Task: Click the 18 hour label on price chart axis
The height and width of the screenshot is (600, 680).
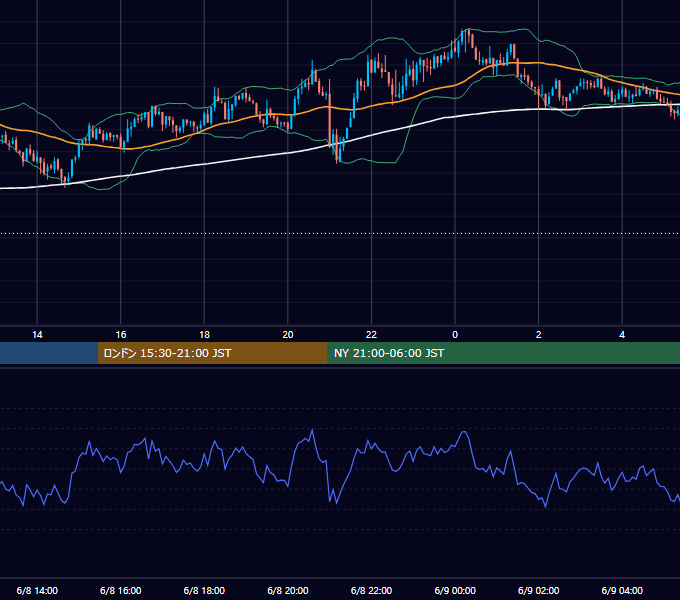Action: pos(204,335)
